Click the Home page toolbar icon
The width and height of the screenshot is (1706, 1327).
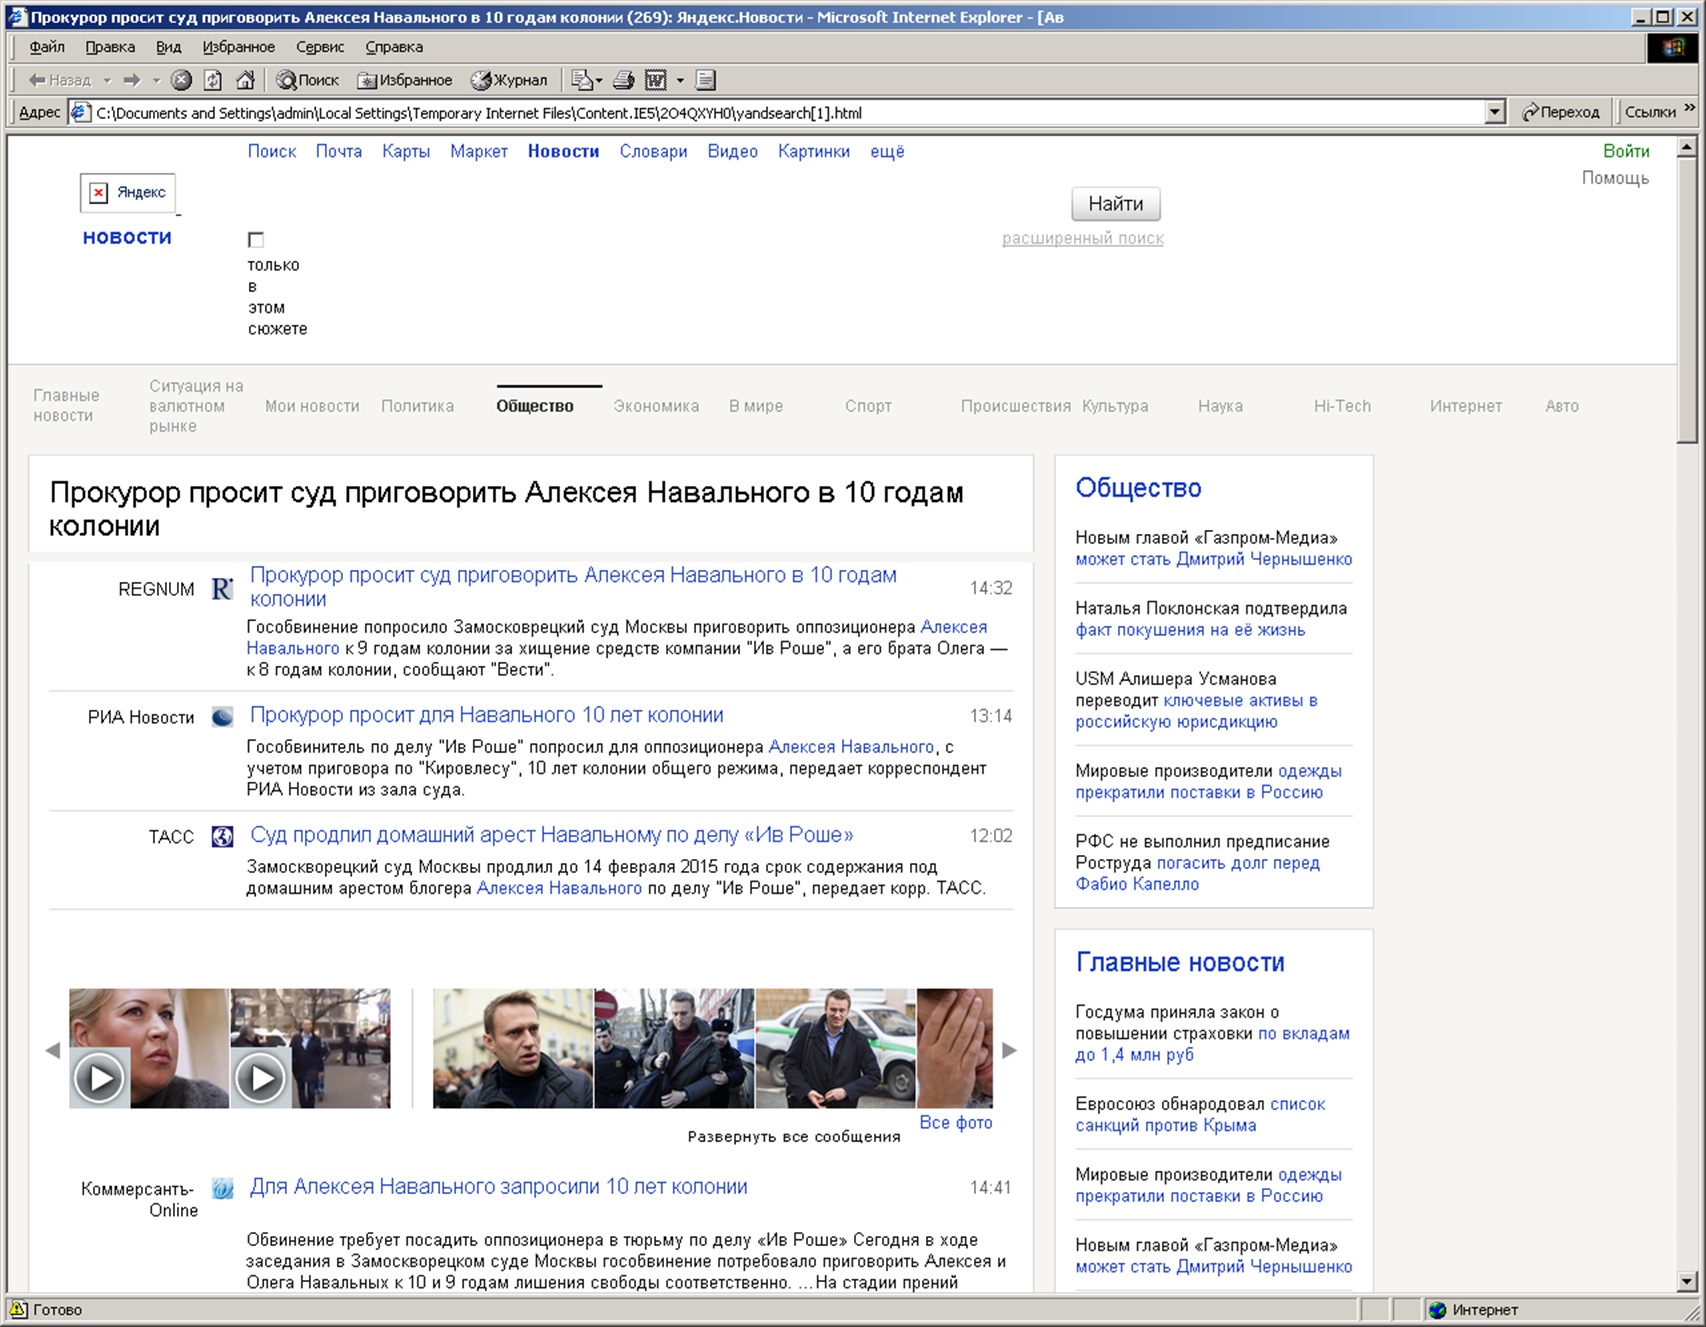point(245,80)
